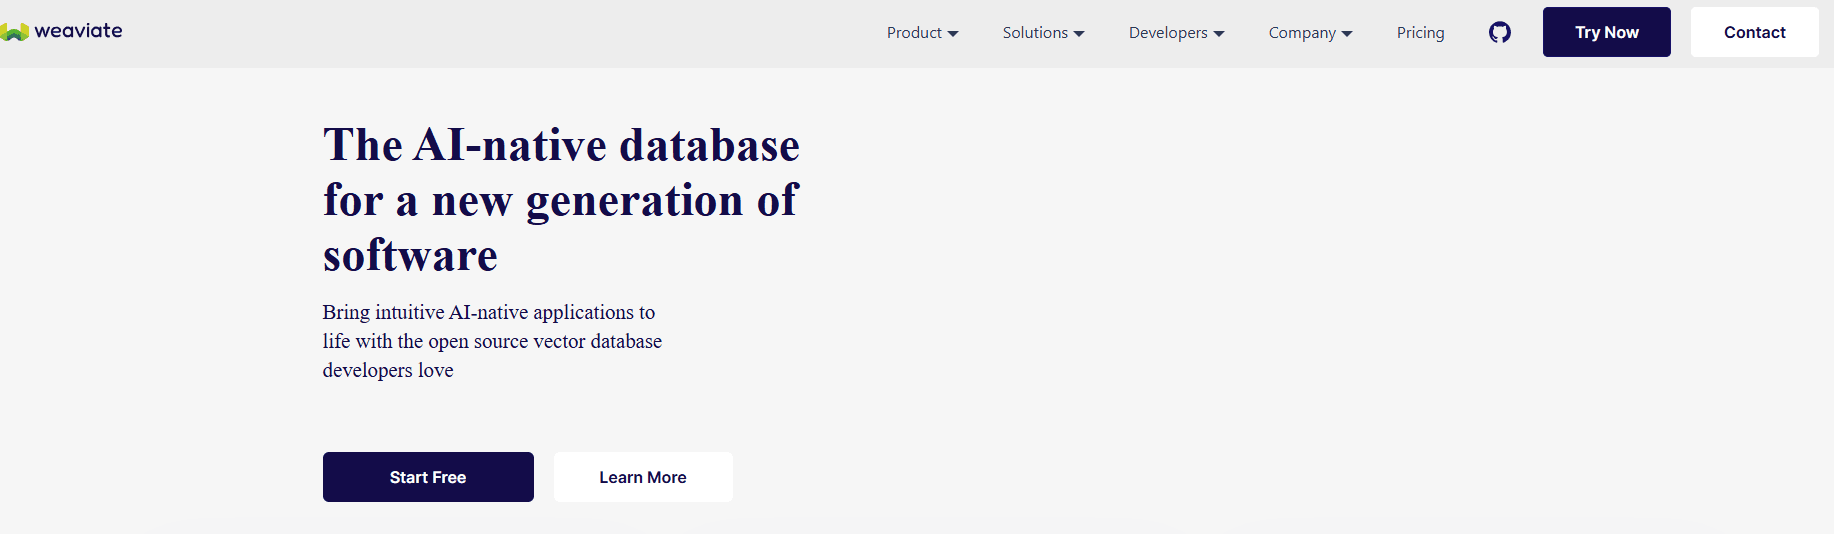The width and height of the screenshot is (1834, 534).
Task: Open the Developers dropdown menu
Action: 1176,33
